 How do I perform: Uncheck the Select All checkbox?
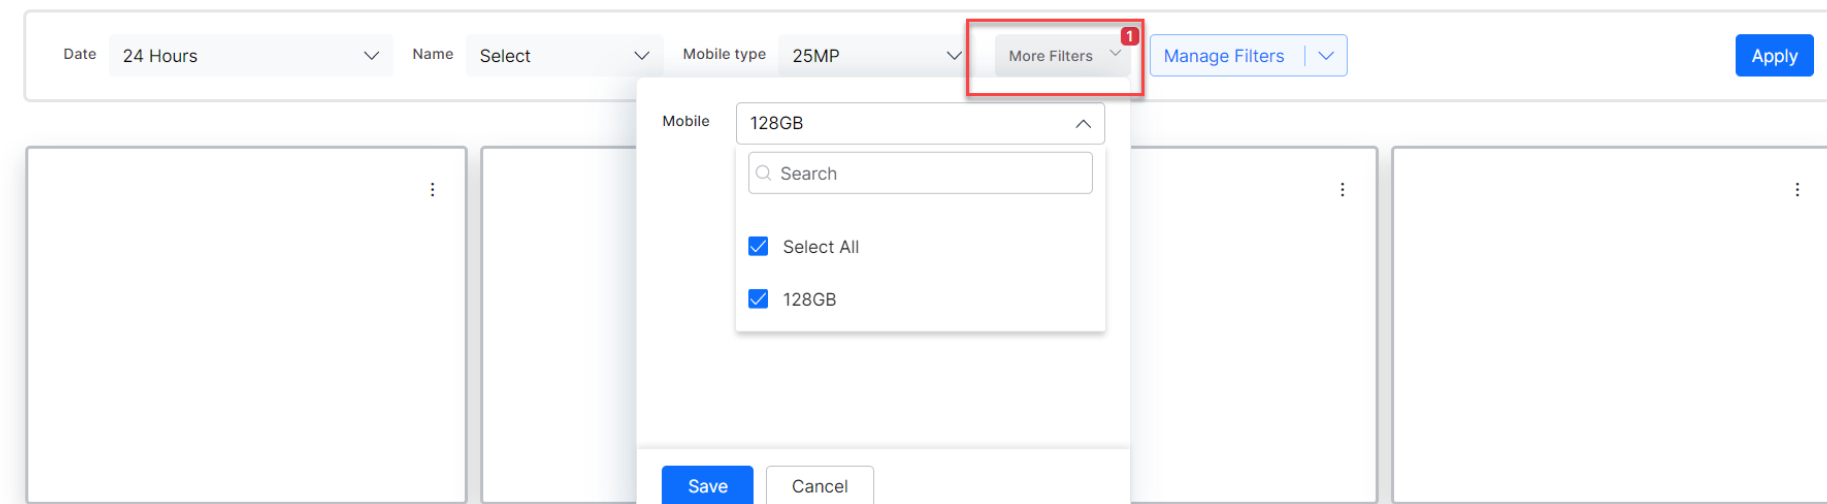758,247
